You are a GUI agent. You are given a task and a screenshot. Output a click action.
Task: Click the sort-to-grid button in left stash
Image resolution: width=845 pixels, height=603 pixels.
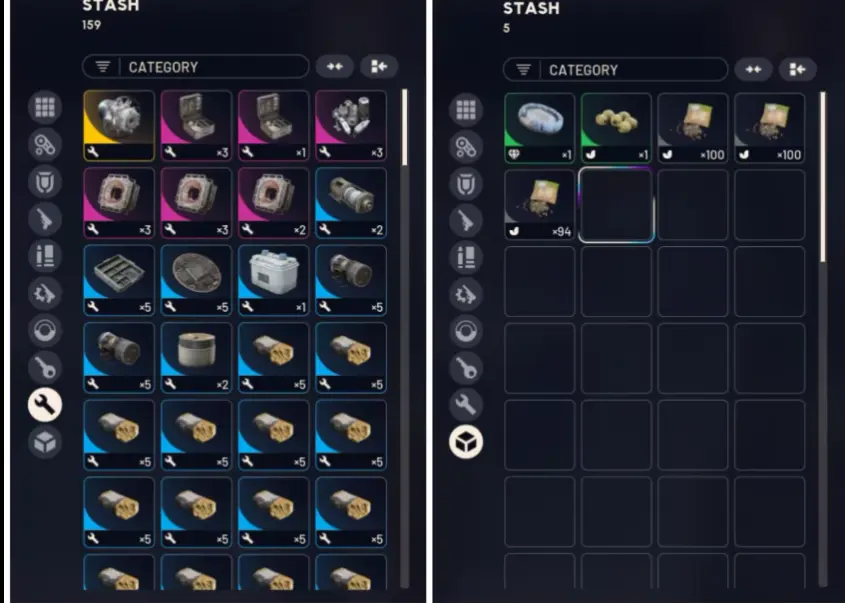[x=378, y=66]
